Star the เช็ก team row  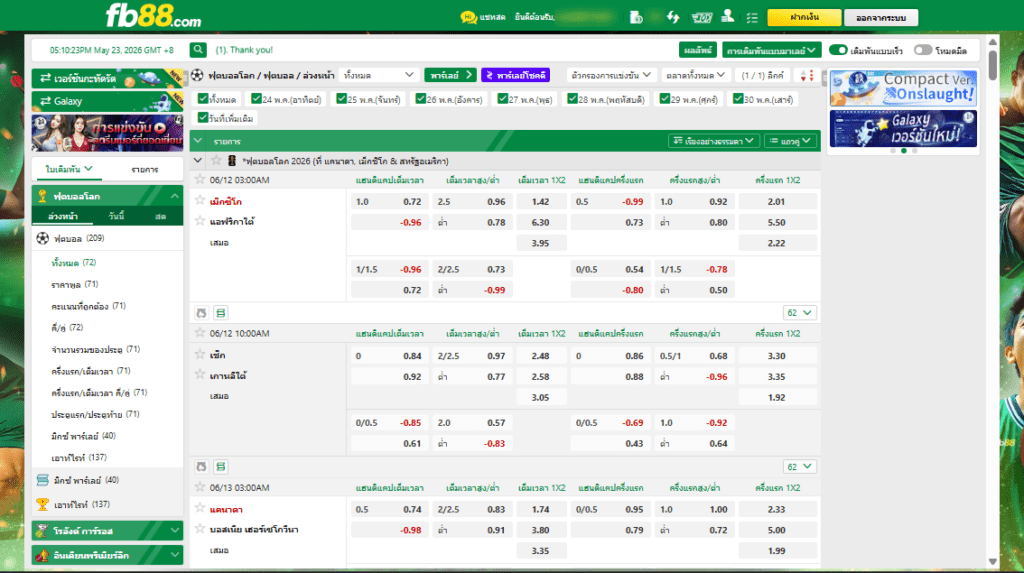200,354
